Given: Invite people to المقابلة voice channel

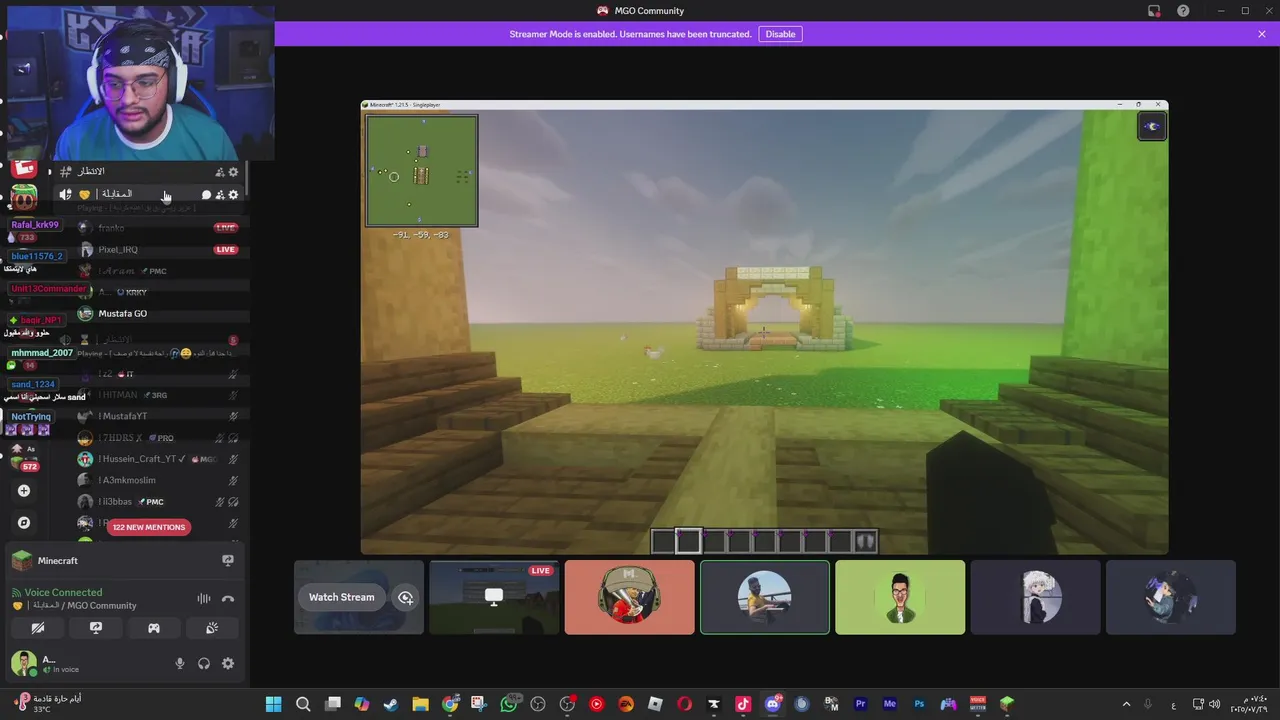Looking at the screenshot, I should 220,195.
